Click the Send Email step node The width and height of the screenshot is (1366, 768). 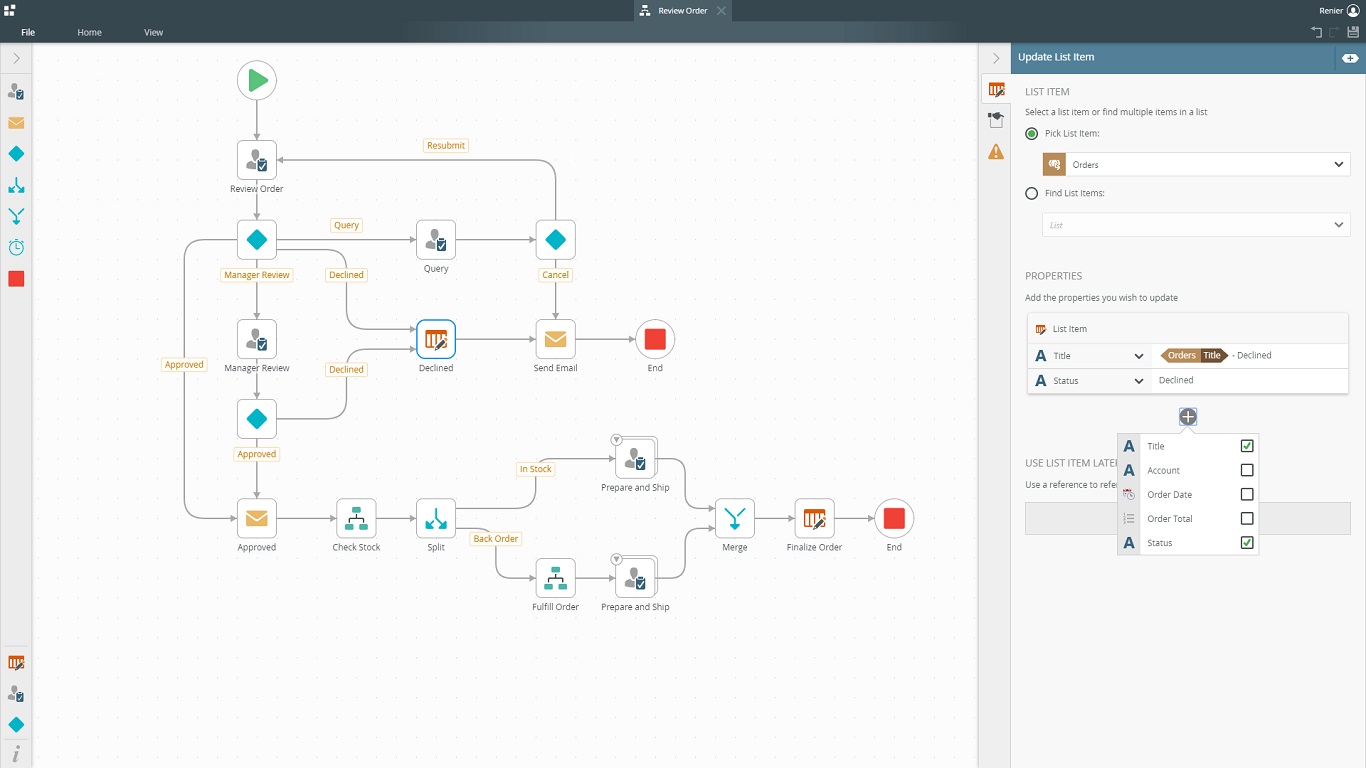tap(555, 340)
